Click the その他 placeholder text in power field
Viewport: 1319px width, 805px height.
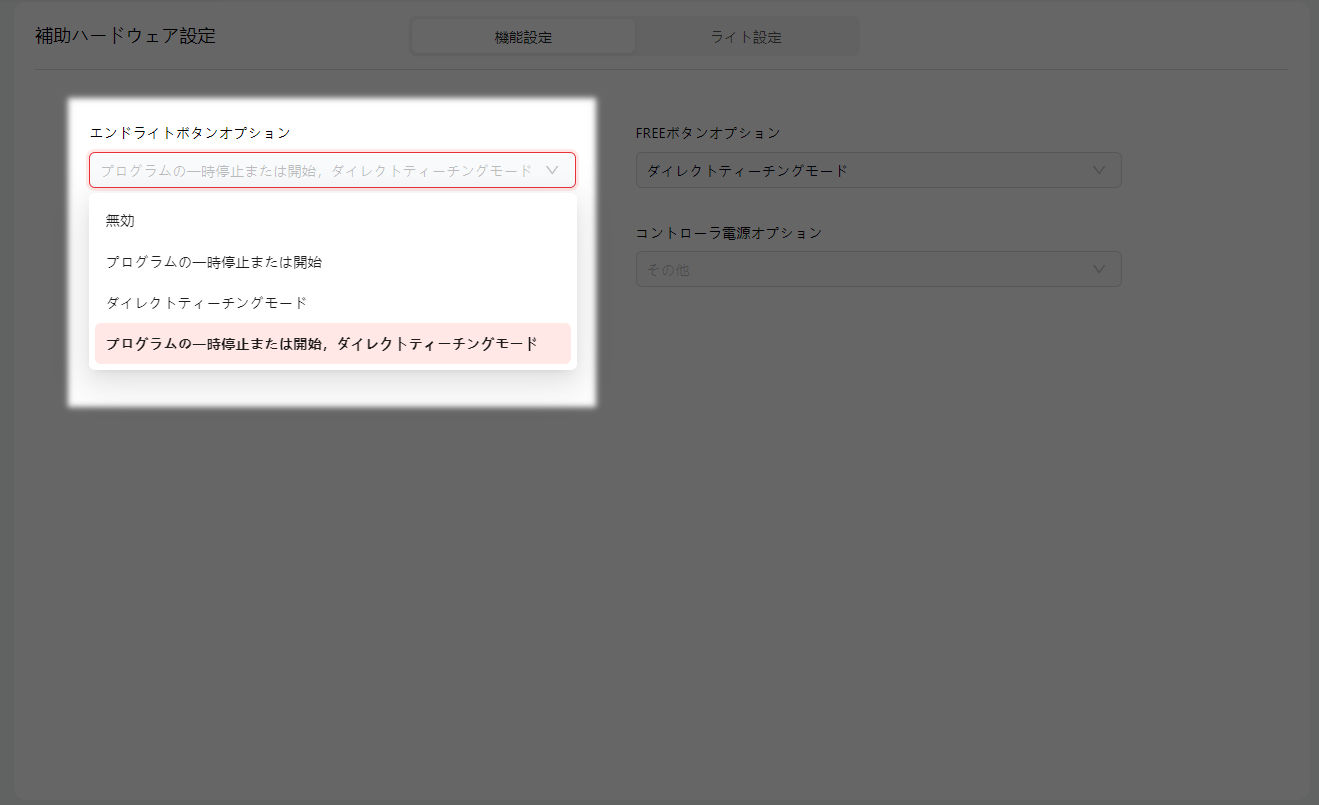click(668, 270)
